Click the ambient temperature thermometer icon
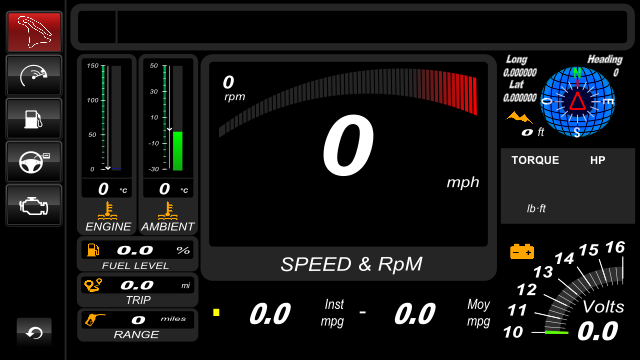 (168, 211)
